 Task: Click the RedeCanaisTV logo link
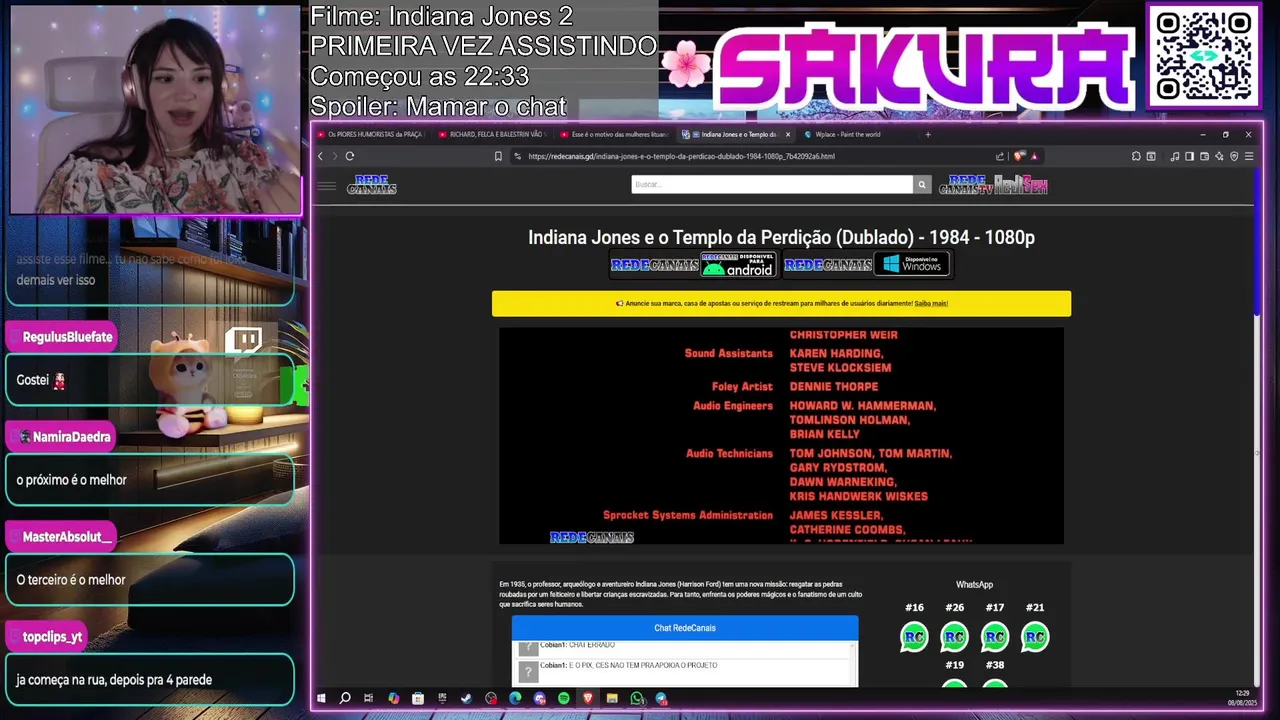click(964, 185)
